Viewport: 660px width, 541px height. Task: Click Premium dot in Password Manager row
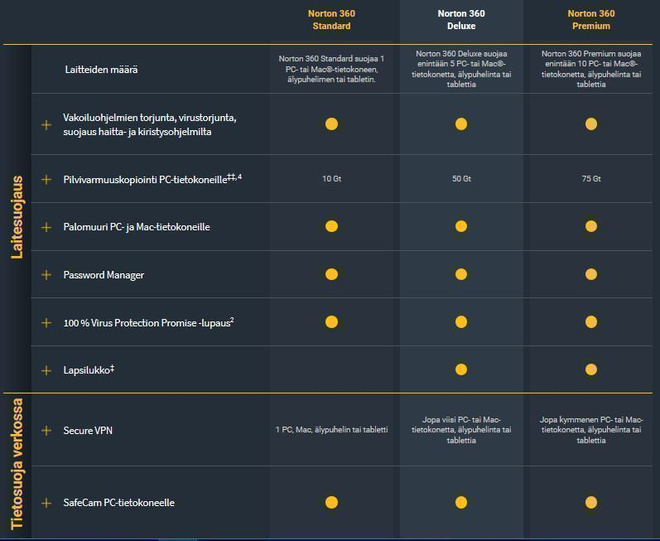591,274
